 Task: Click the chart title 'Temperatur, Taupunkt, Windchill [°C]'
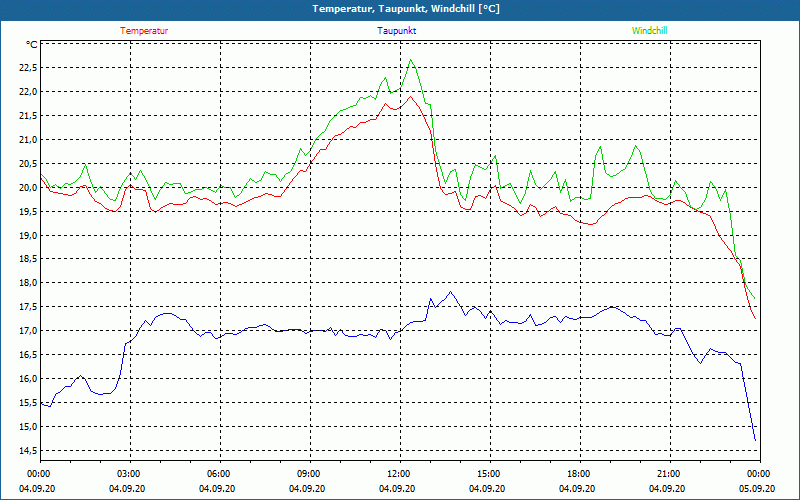click(406, 9)
